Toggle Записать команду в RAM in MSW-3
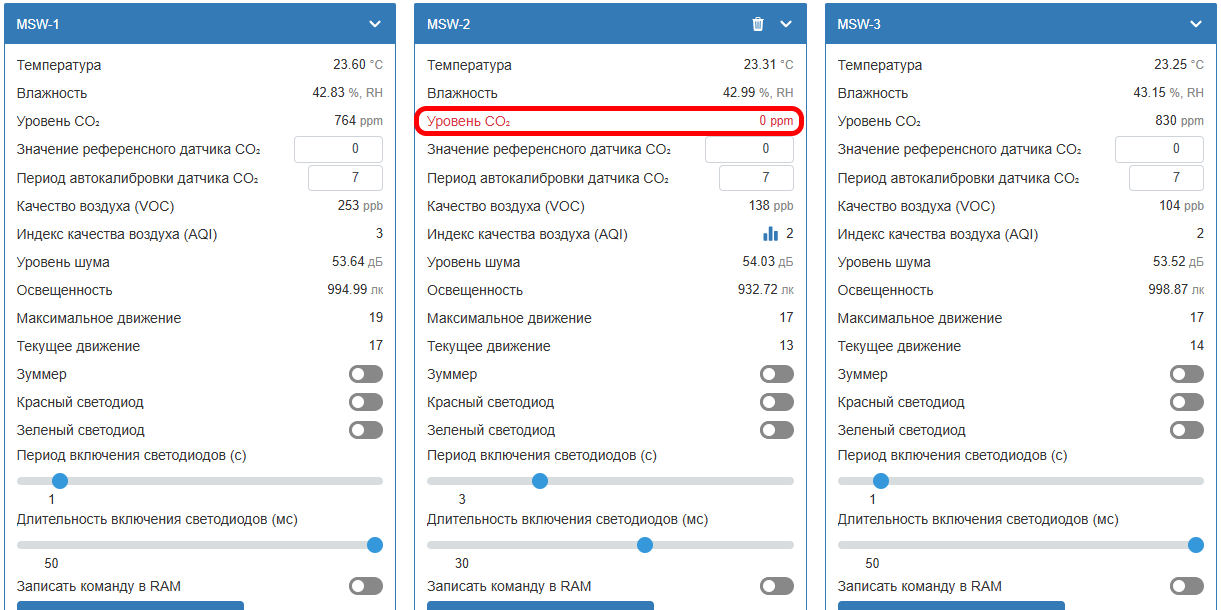 point(1187,586)
